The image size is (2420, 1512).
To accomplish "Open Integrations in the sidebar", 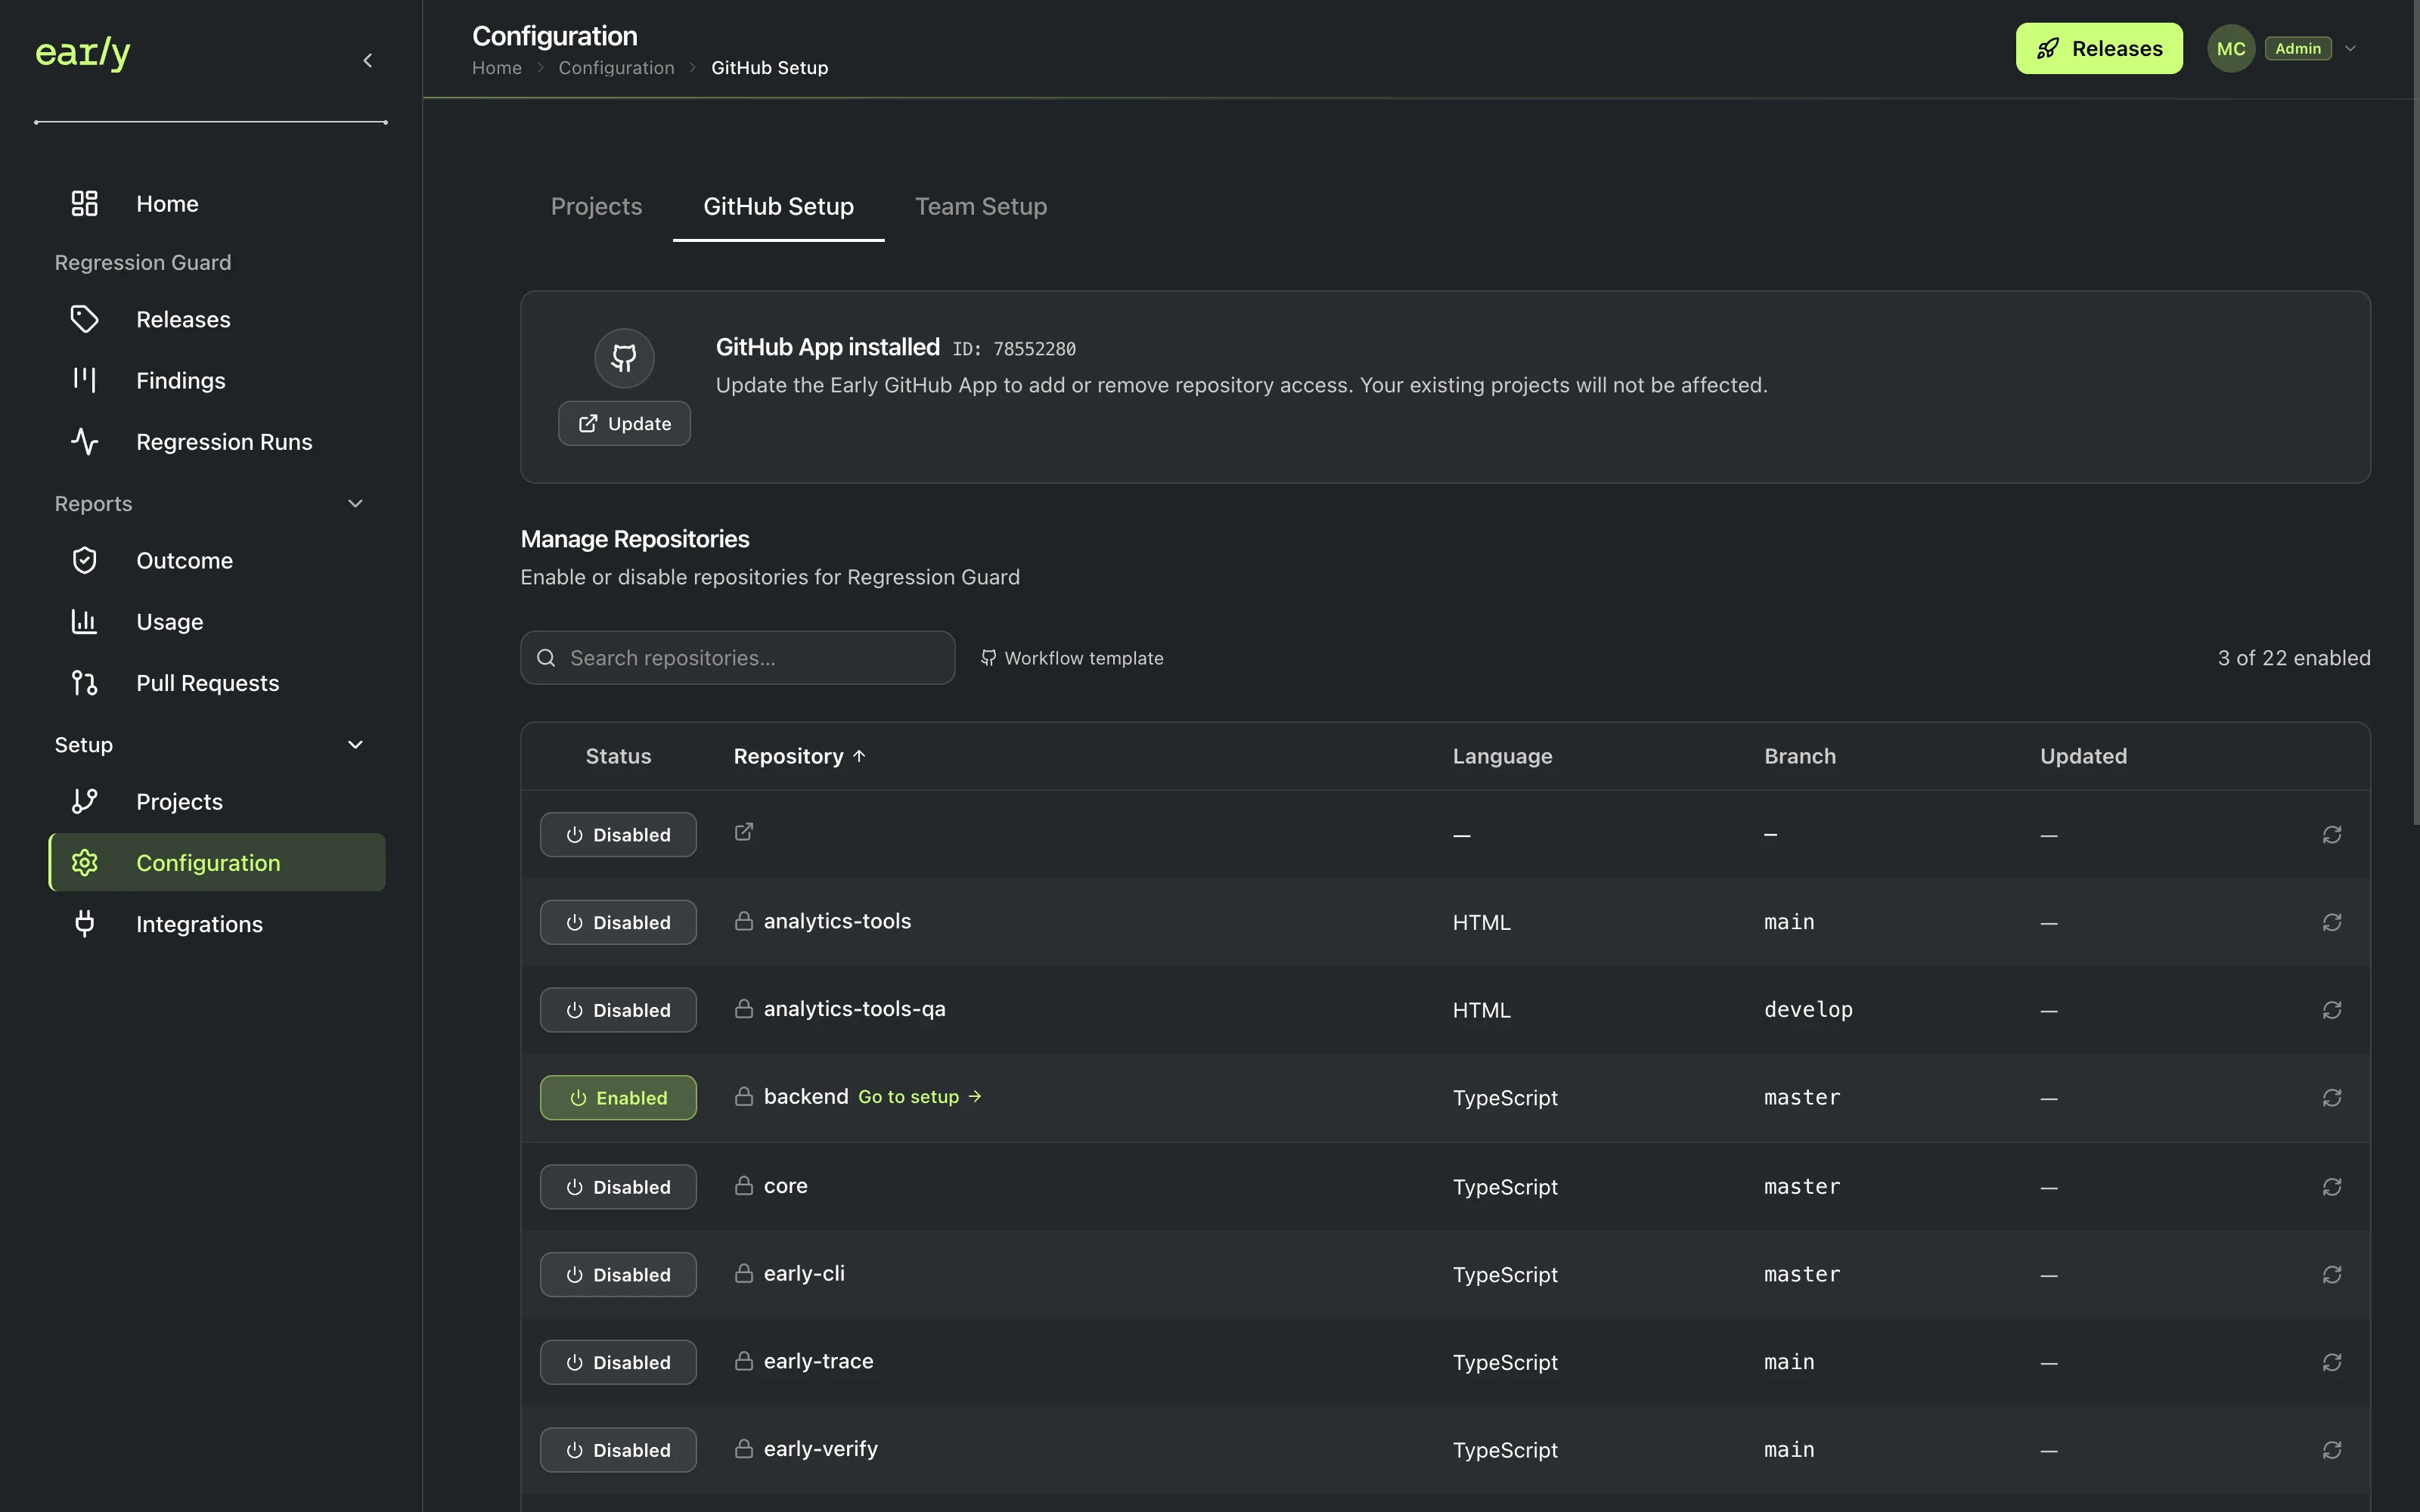I will tap(217, 924).
